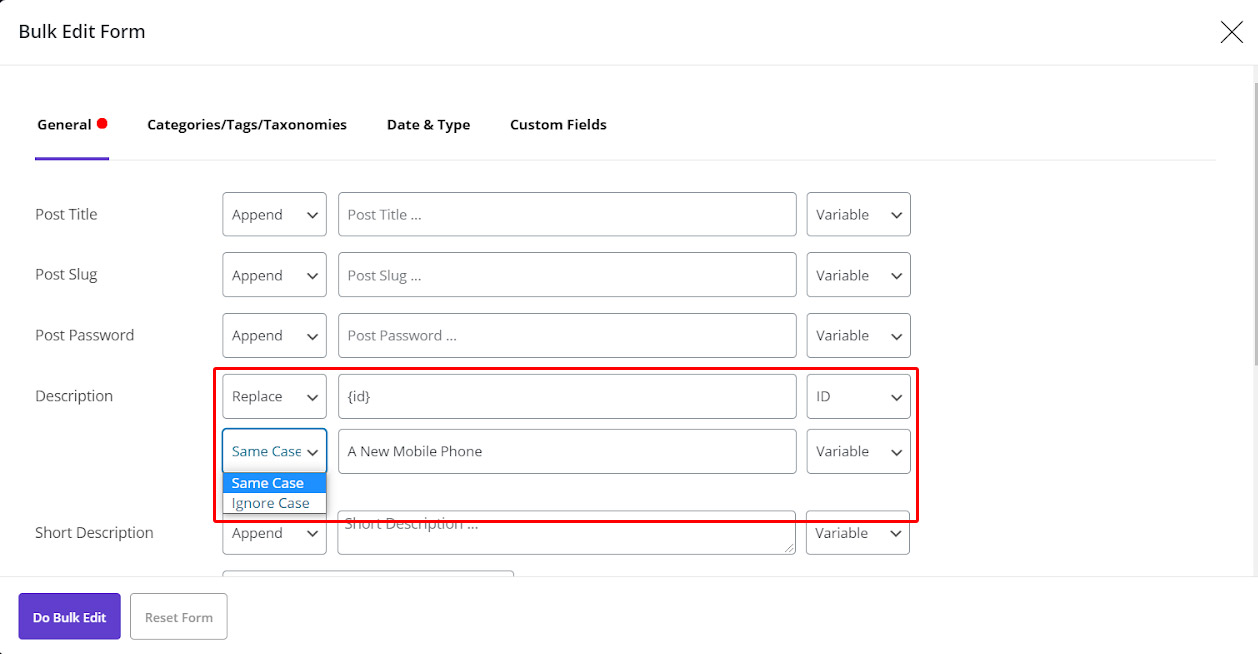
Task: Open the Post Password Append dropdown
Action: (274, 336)
